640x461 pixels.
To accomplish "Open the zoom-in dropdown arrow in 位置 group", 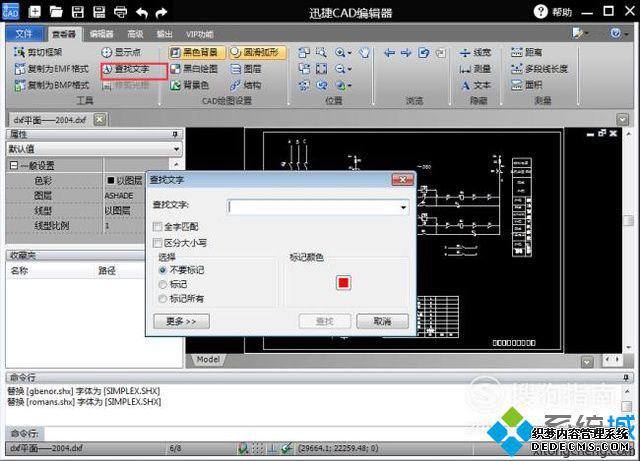I will (349, 53).
